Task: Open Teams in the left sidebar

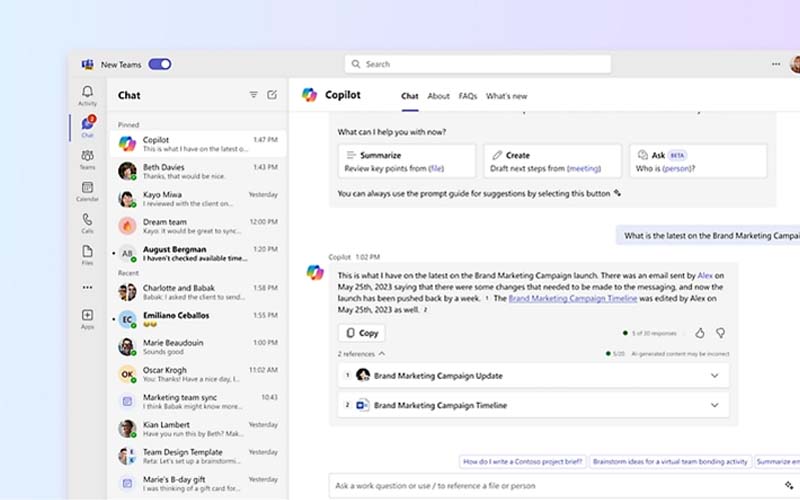Action: click(x=87, y=158)
